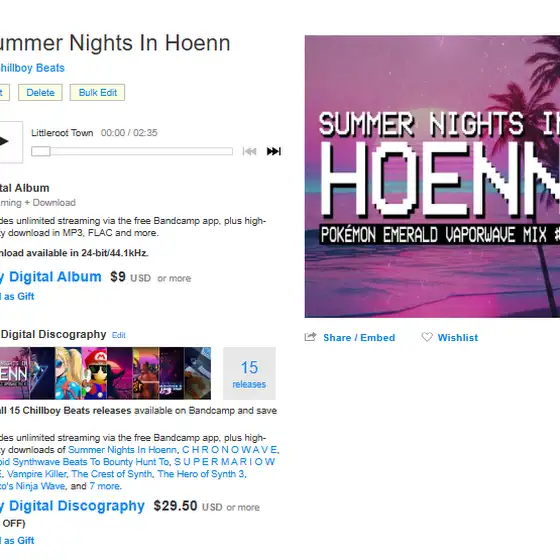The image size is (560, 560).
Task: Open the Vampire Killer album link
Action: (37, 474)
